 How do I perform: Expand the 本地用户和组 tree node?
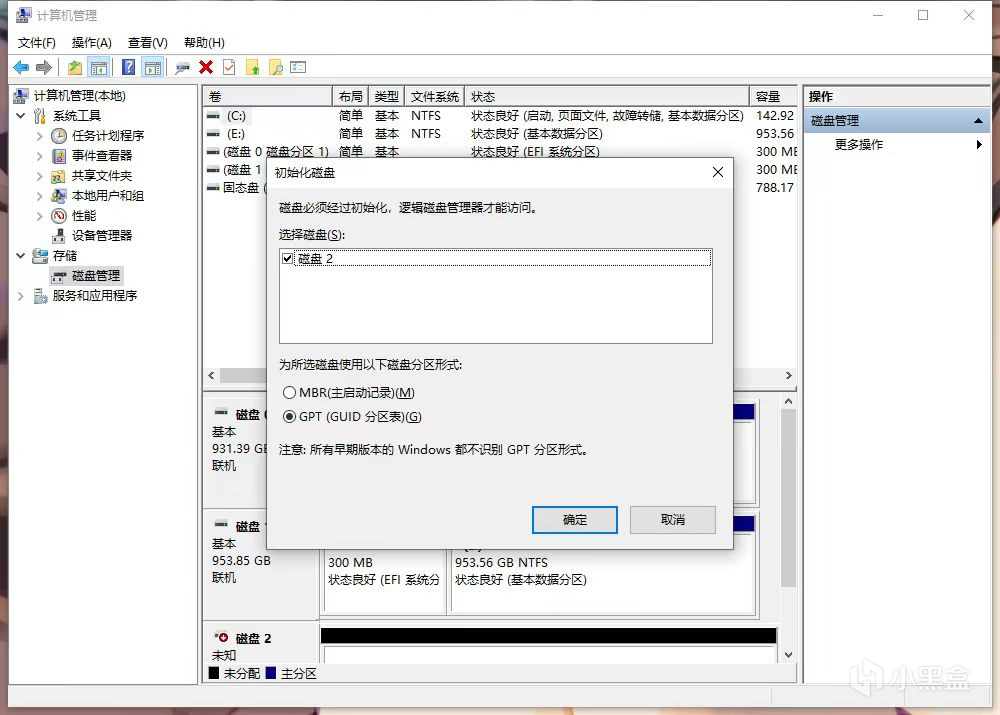40,196
